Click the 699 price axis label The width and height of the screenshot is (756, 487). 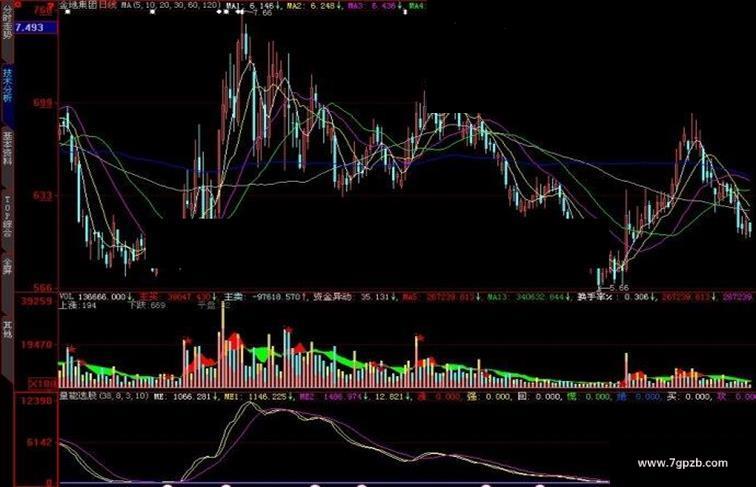[x=42, y=103]
